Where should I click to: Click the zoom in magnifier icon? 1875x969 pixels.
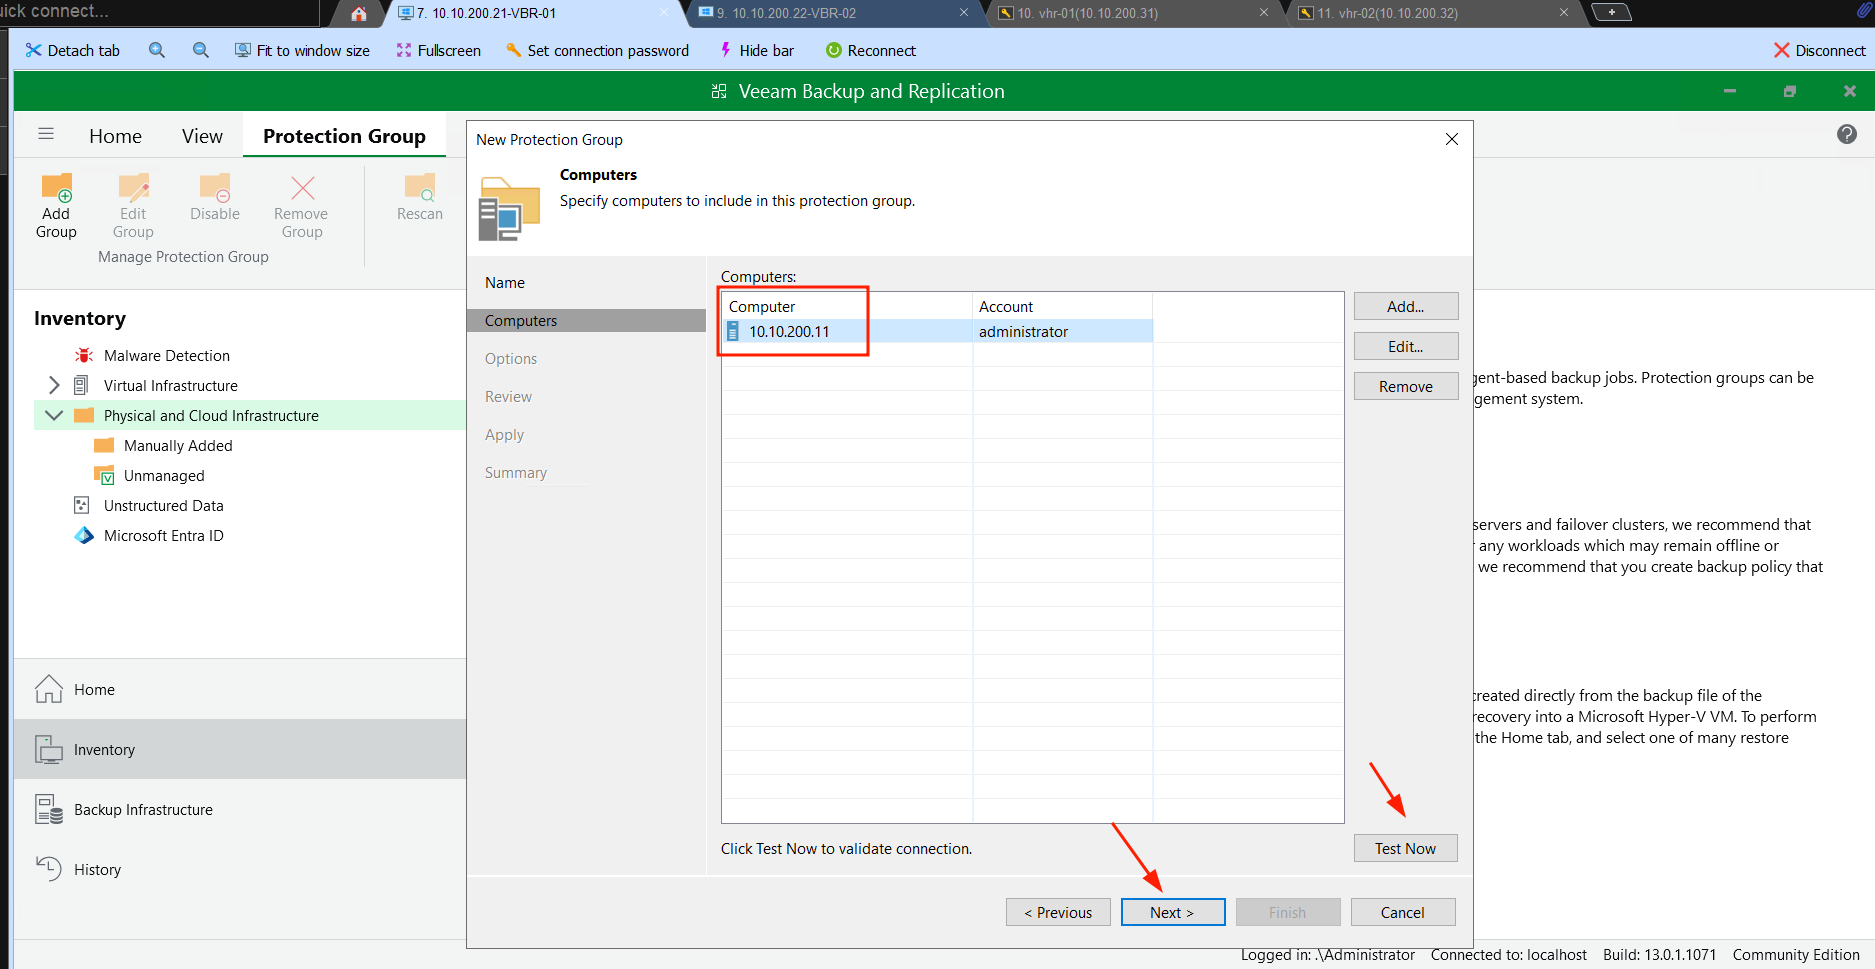point(157,50)
